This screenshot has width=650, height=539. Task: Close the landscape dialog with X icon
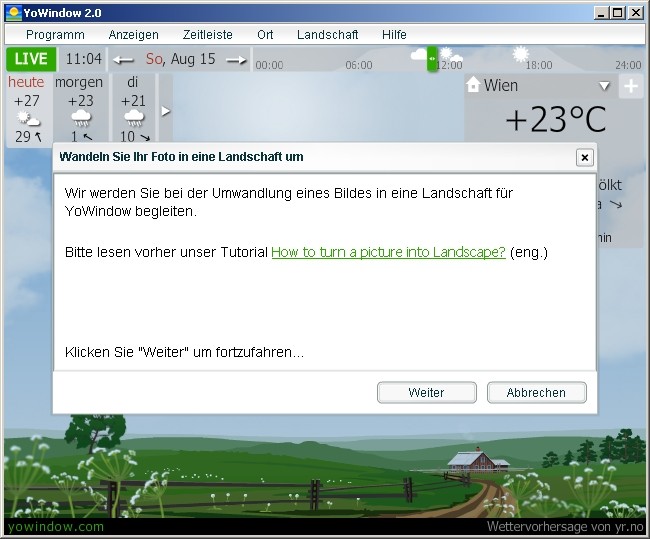(x=584, y=157)
